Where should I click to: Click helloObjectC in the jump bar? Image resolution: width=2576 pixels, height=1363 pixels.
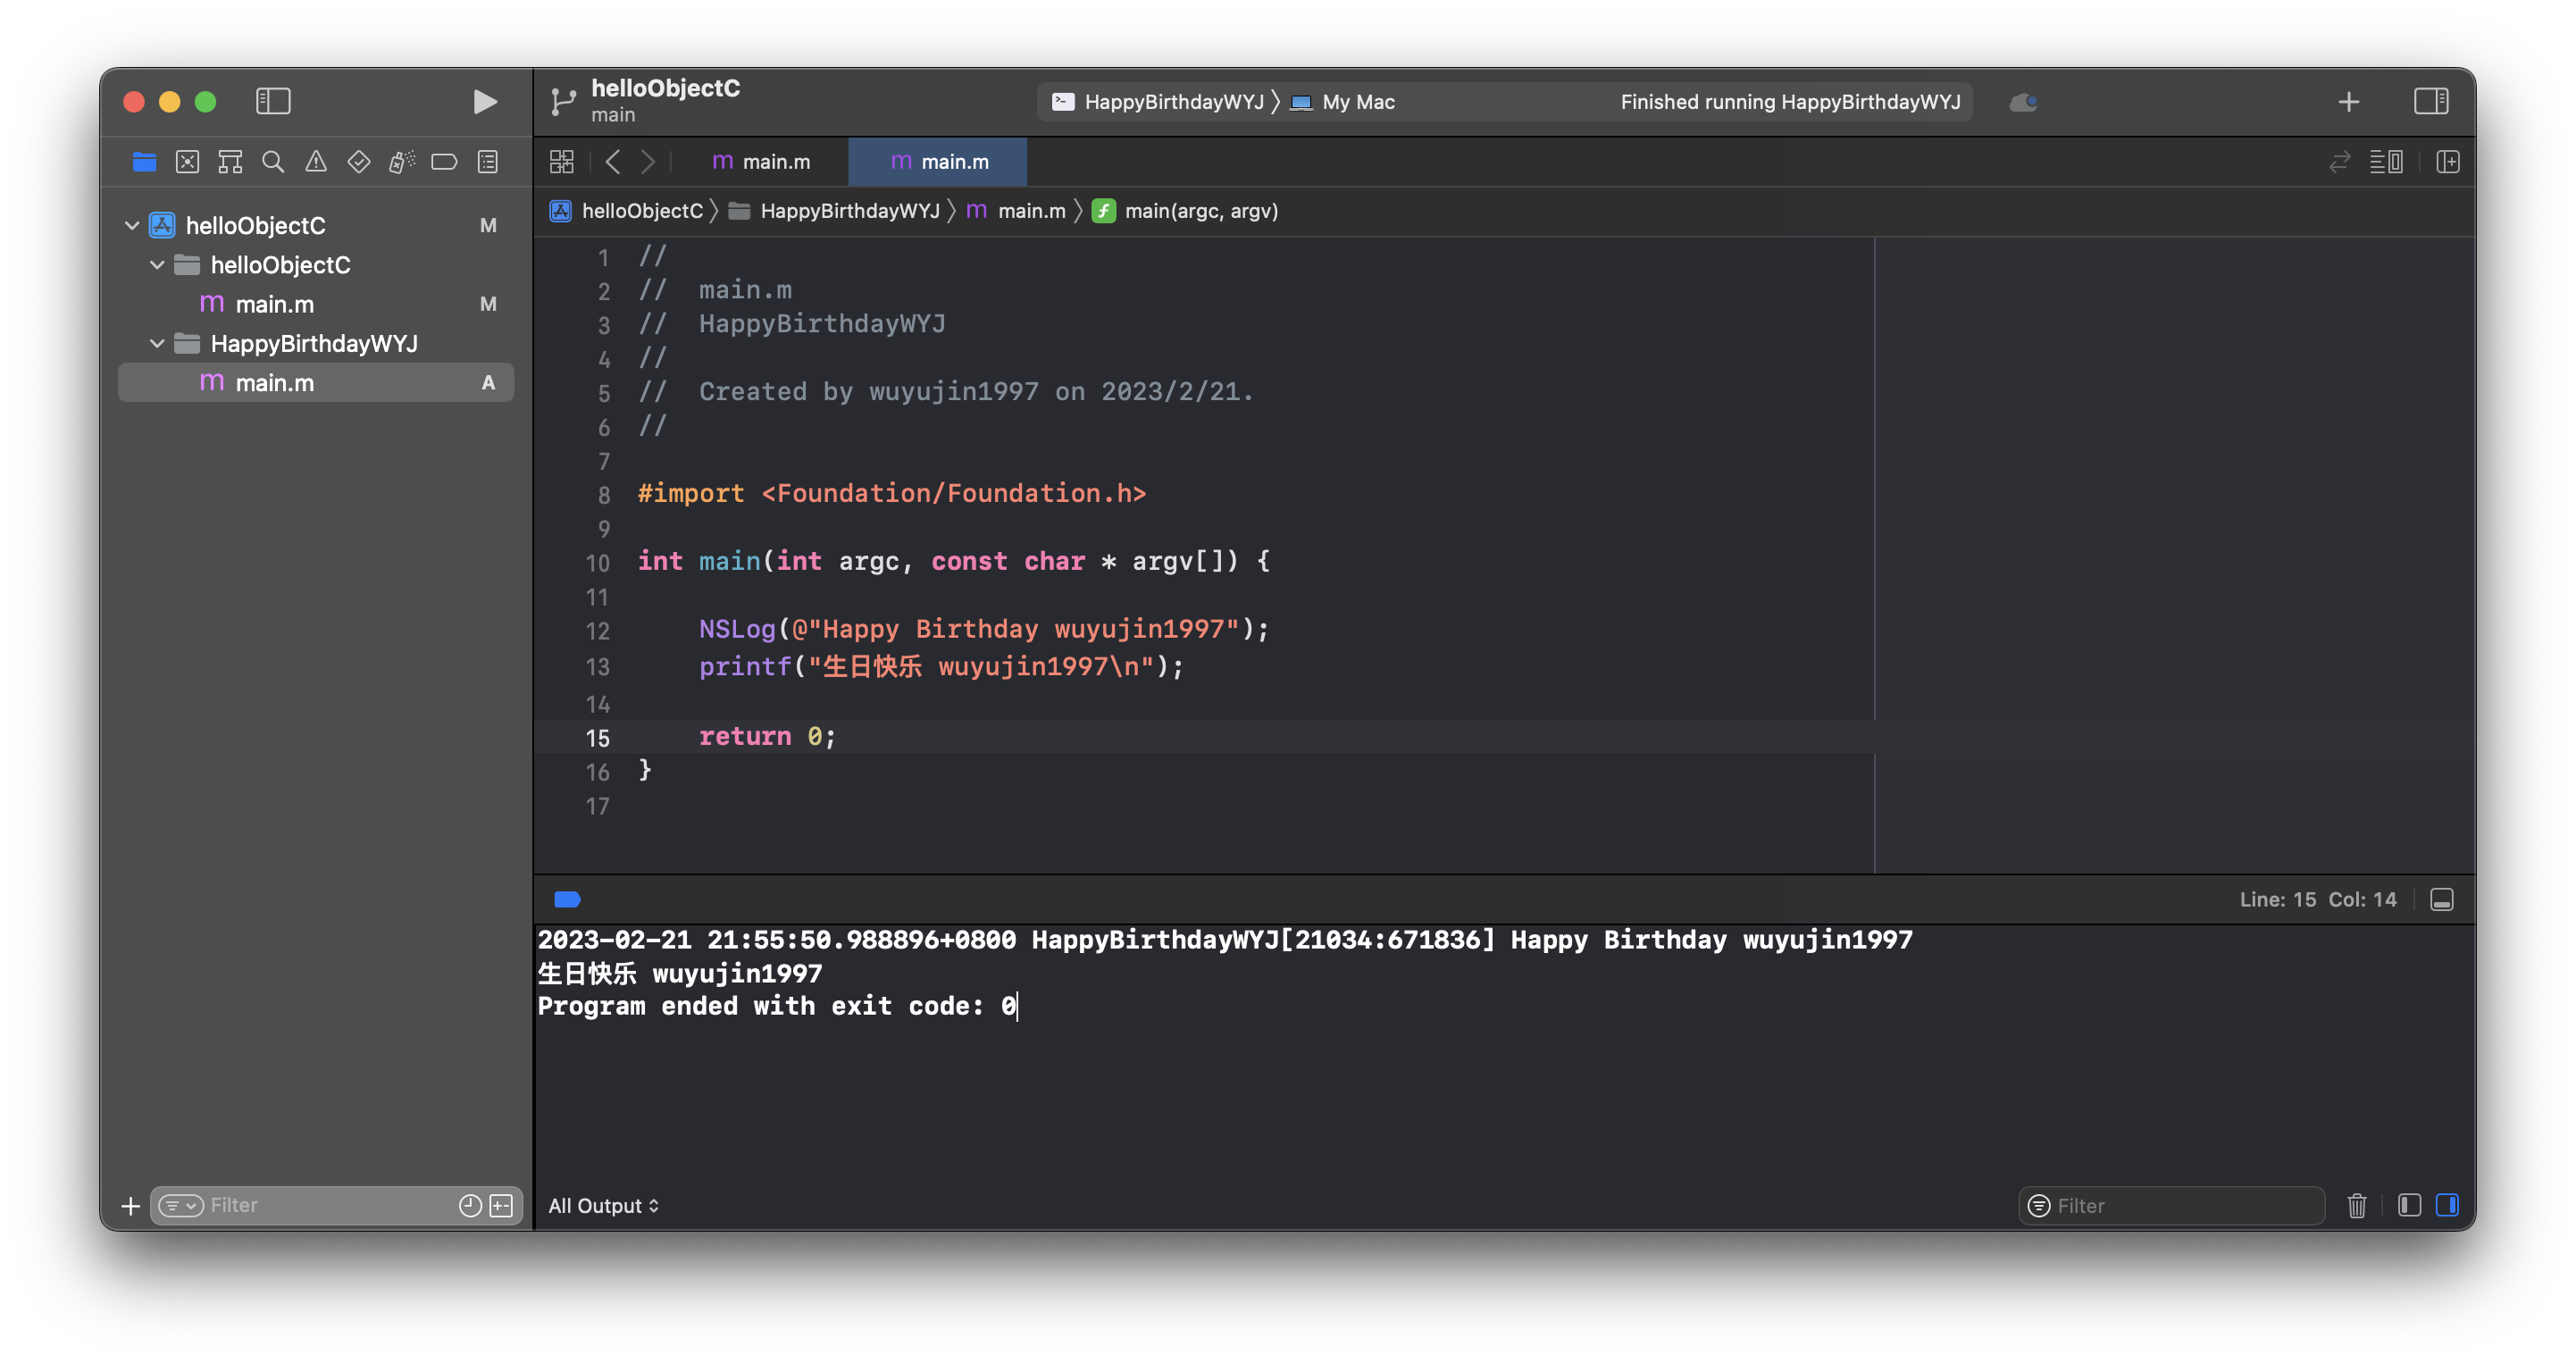coord(627,211)
